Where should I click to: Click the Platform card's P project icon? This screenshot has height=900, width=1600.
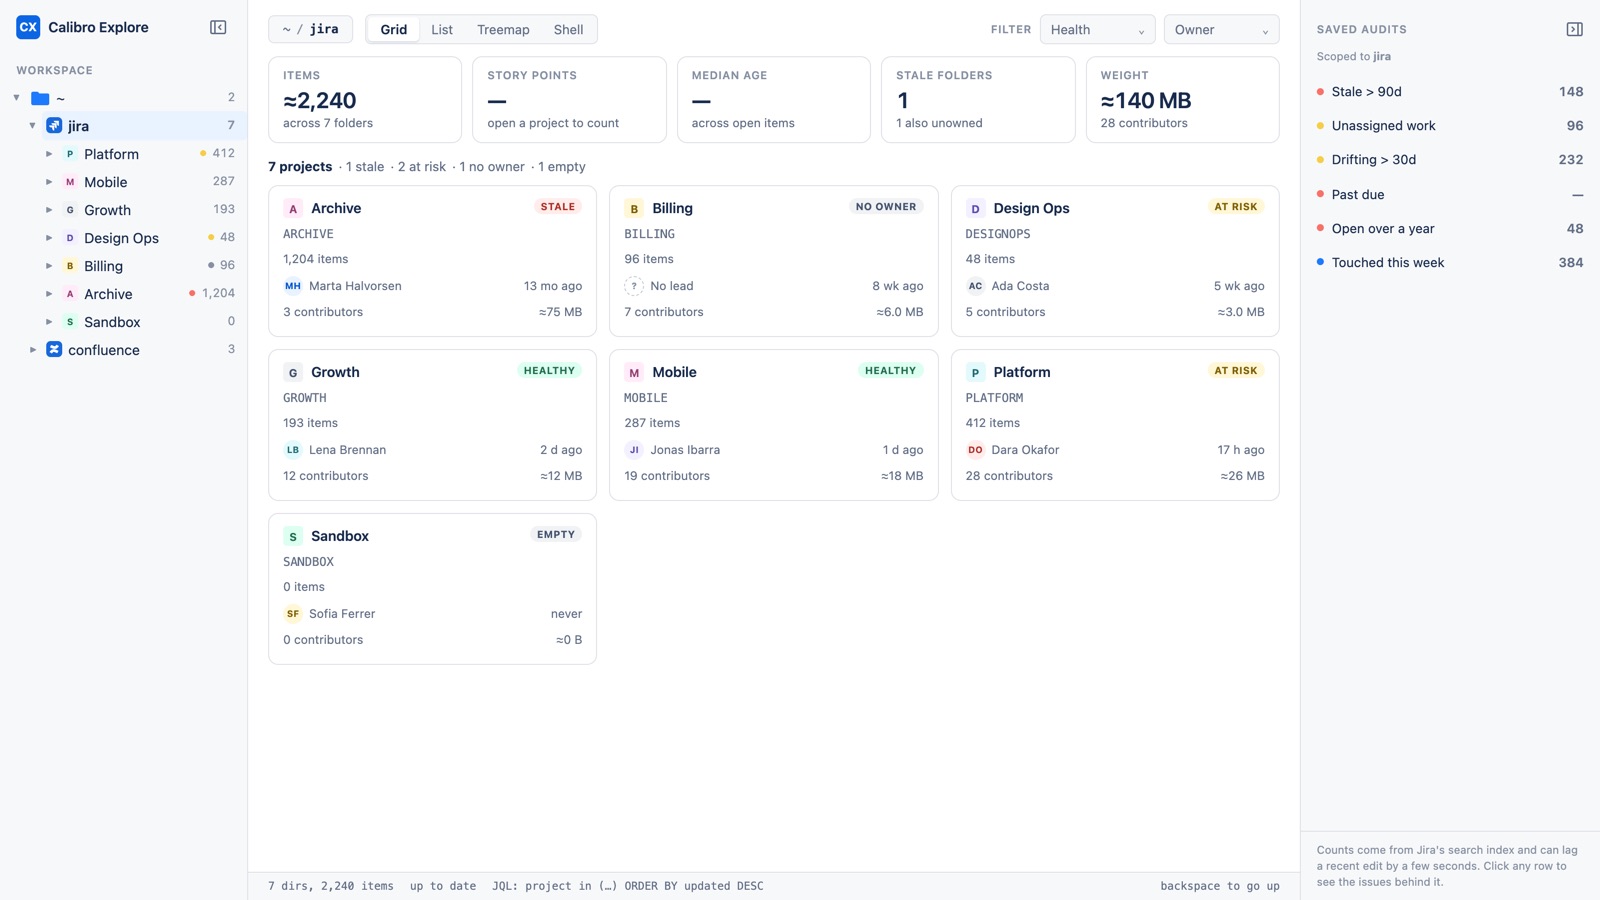975,373
